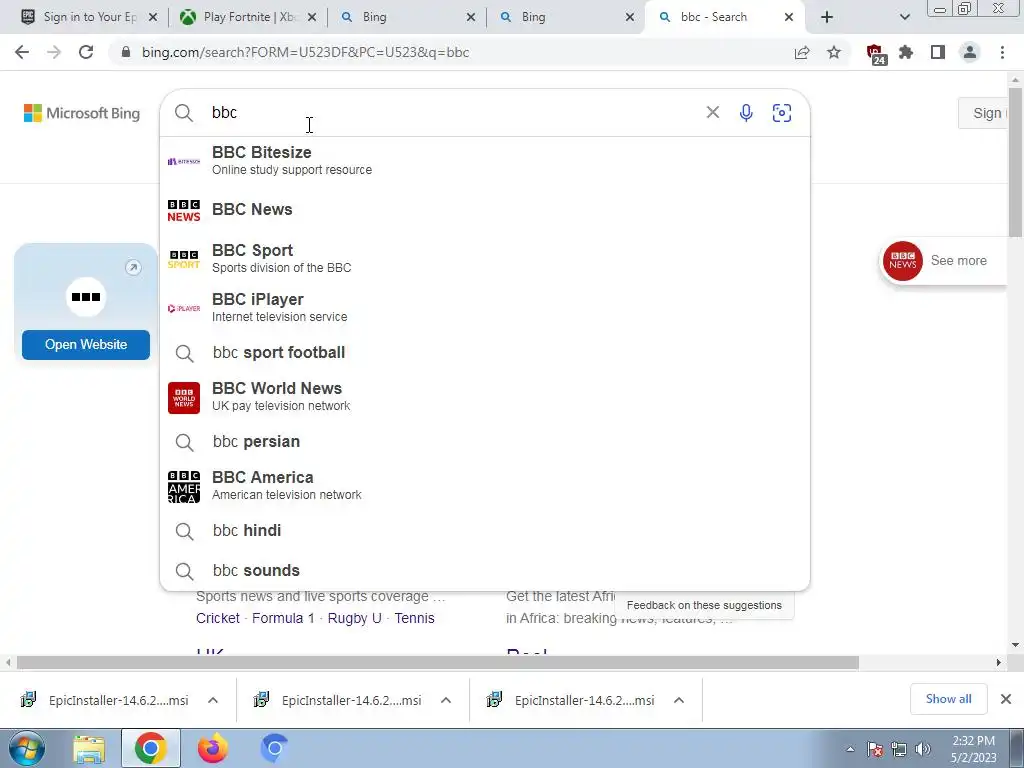Expand options for second EpicInstaller download
The height and width of the screenshot is (768, 1024).
446,700
